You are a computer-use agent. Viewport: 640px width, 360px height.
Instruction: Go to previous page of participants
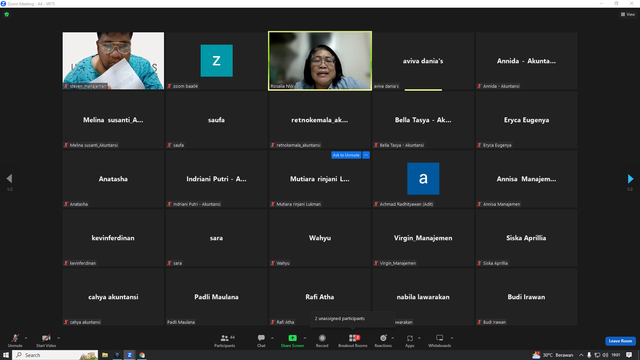(x=9, y=178)
